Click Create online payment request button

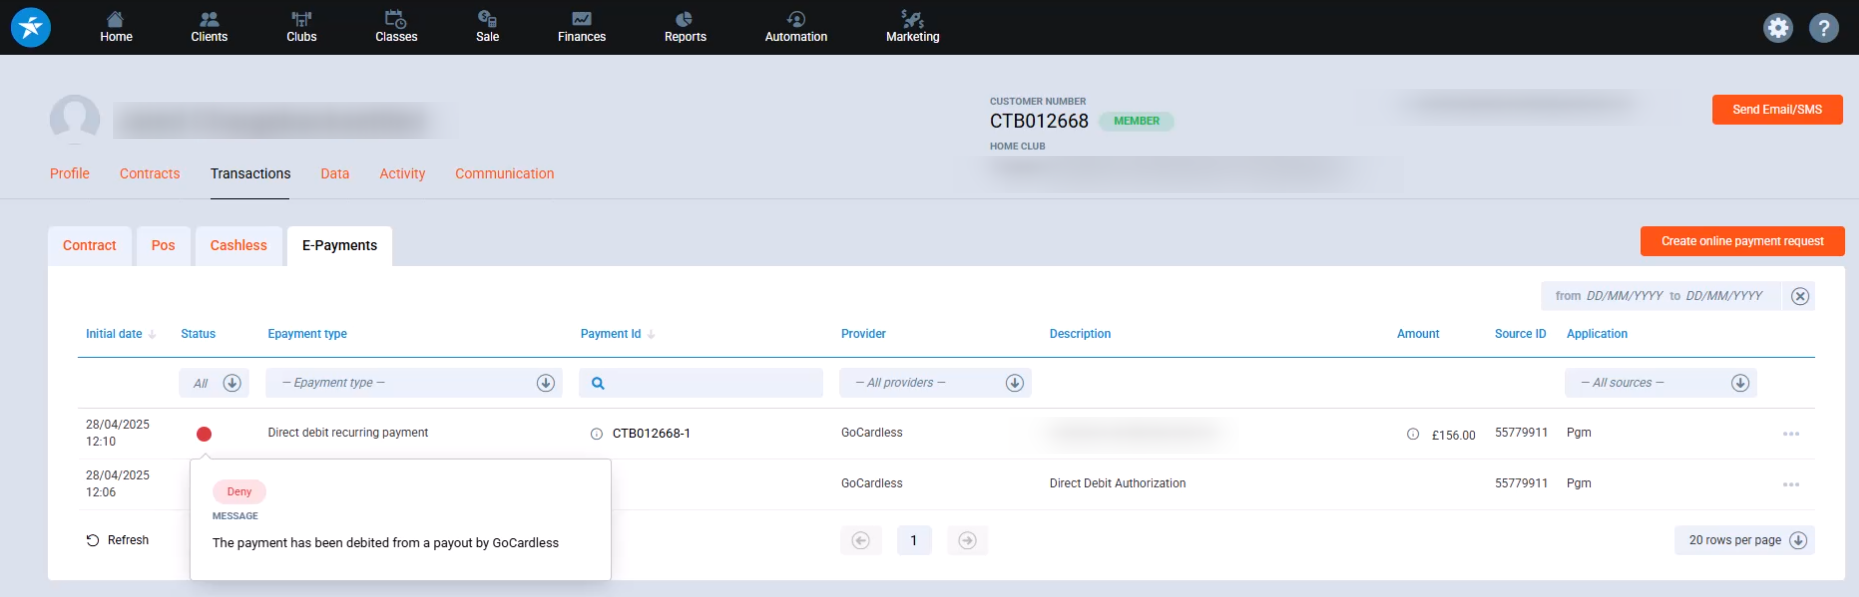(1741, 241)
